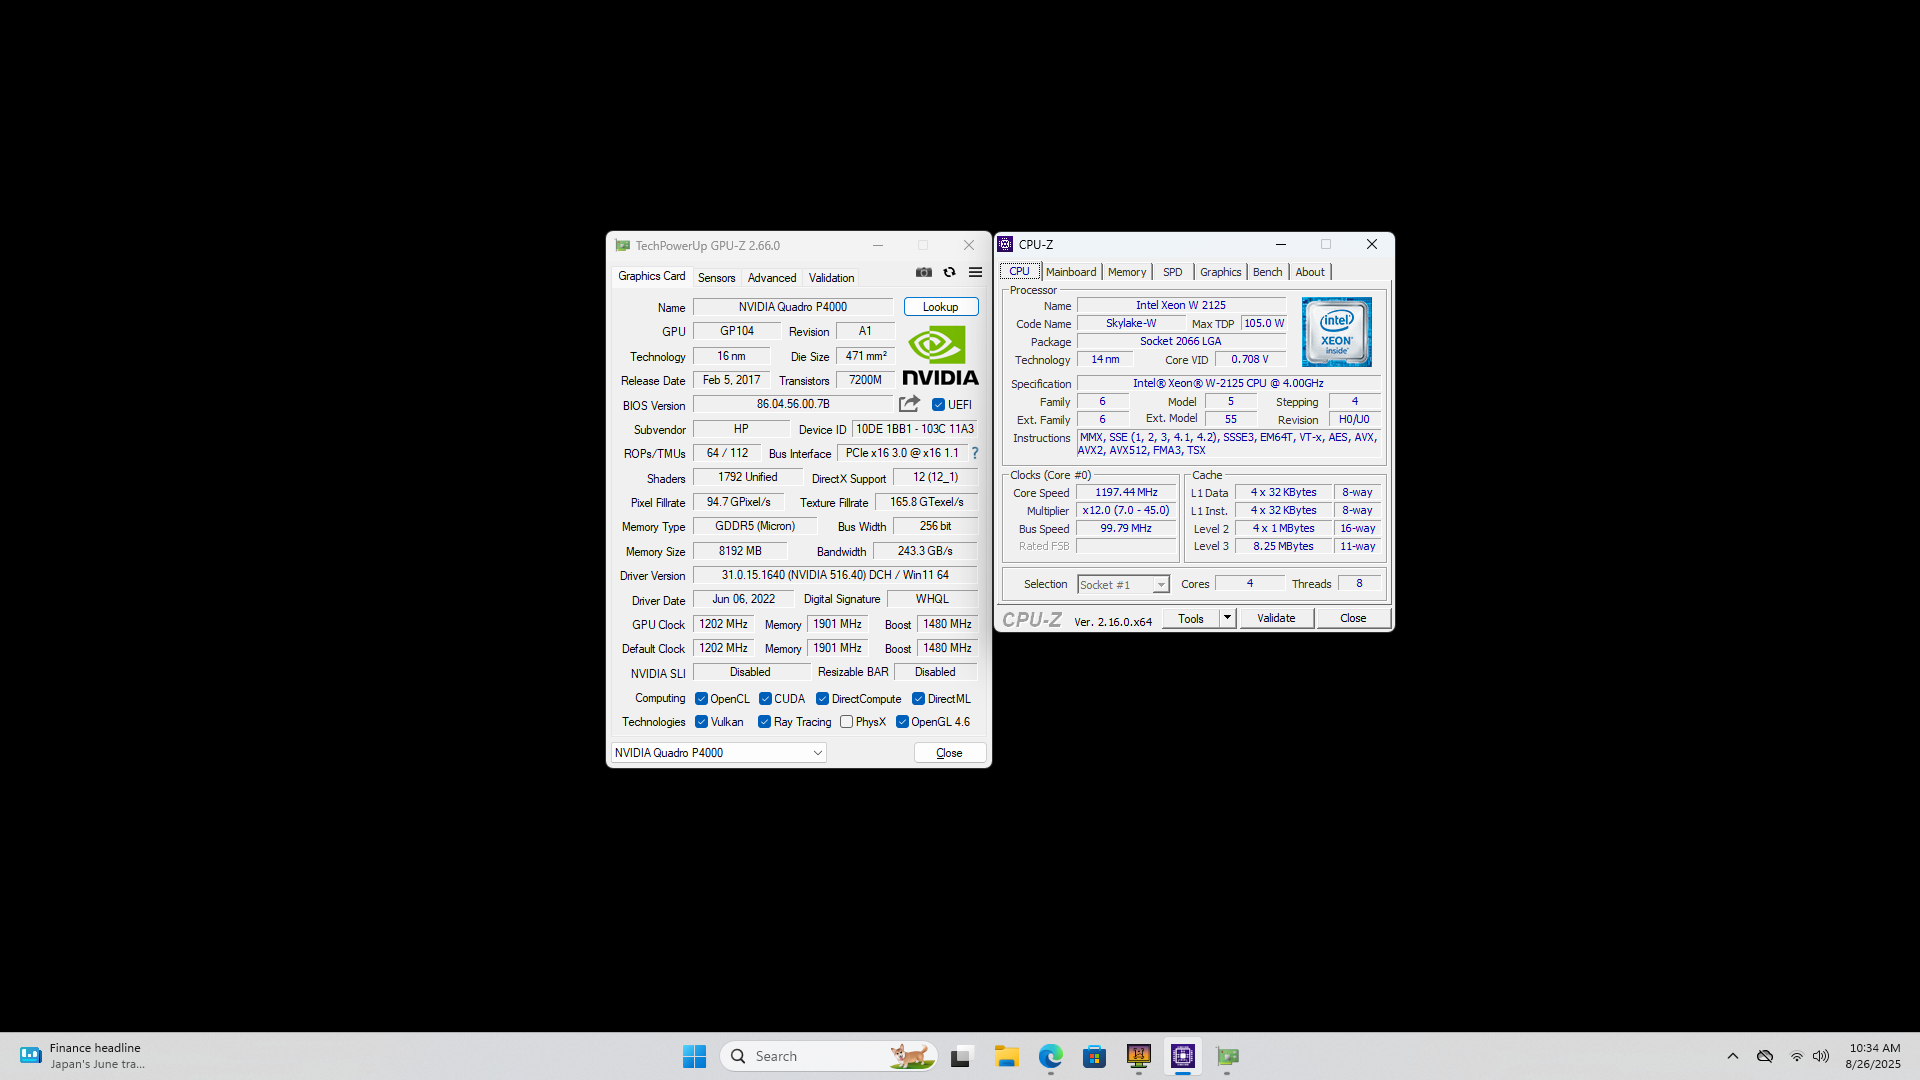Image resolution: width=1920 pixels, height=1080 pixels.
Task: Toggle the PhysX checkbox
Action: pyautogui.click(x=847, y=722)
